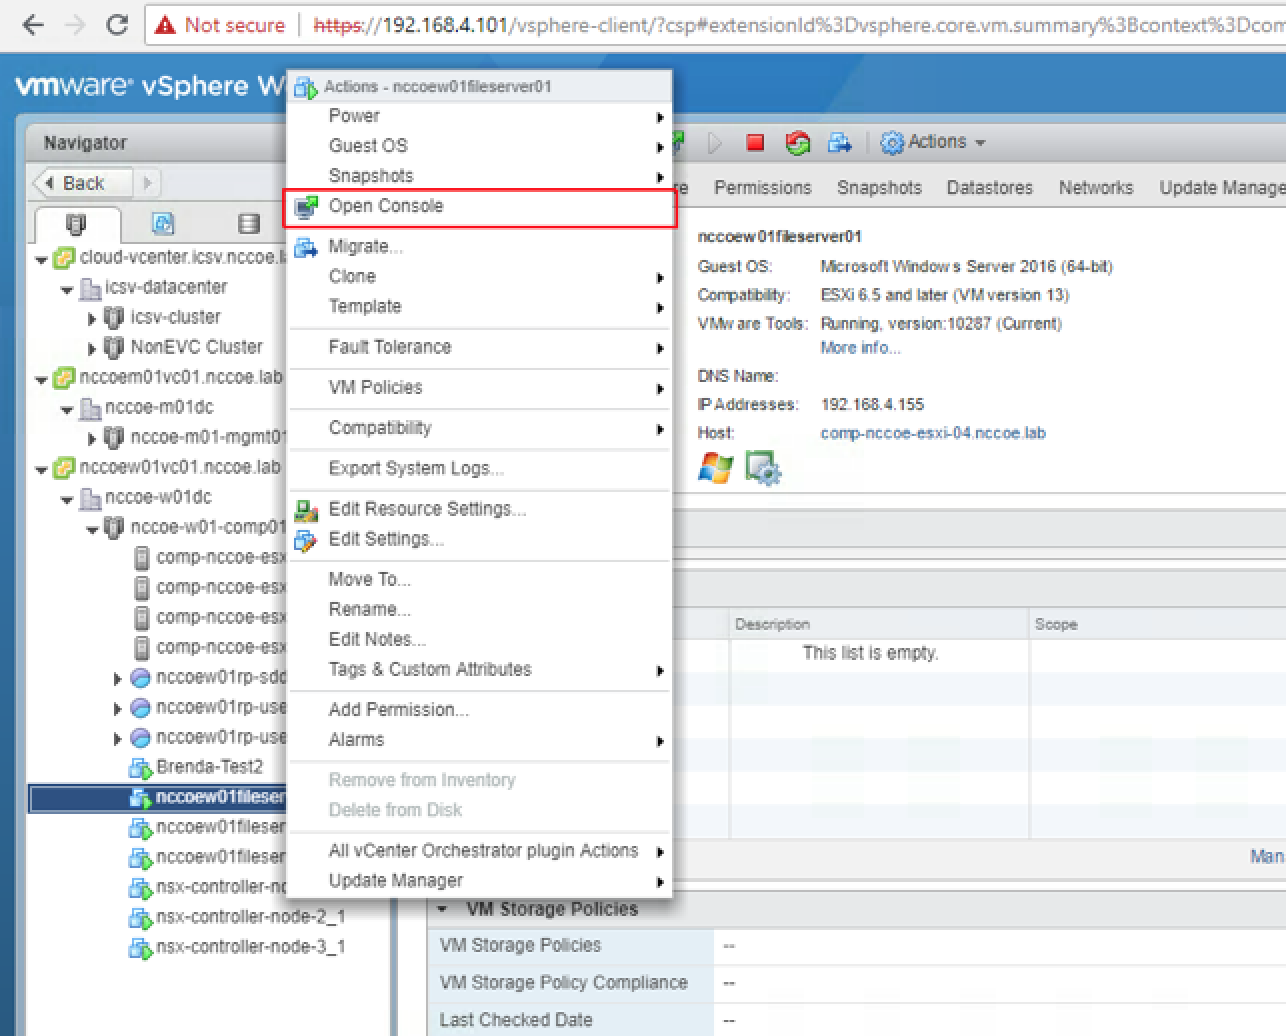The height and width of the screenshot is (1036, 1286).
Task: Click the red power off toolbar icon
Action: pos(755,143)
